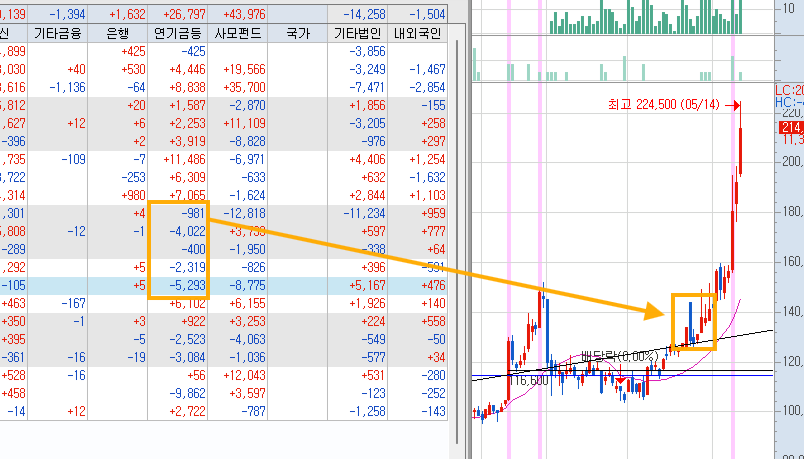The width and height of the screenshot is (804, 460).
Task: Click the +980 cell under 은행
Action: pyautogui.click(x=133, y=195)
